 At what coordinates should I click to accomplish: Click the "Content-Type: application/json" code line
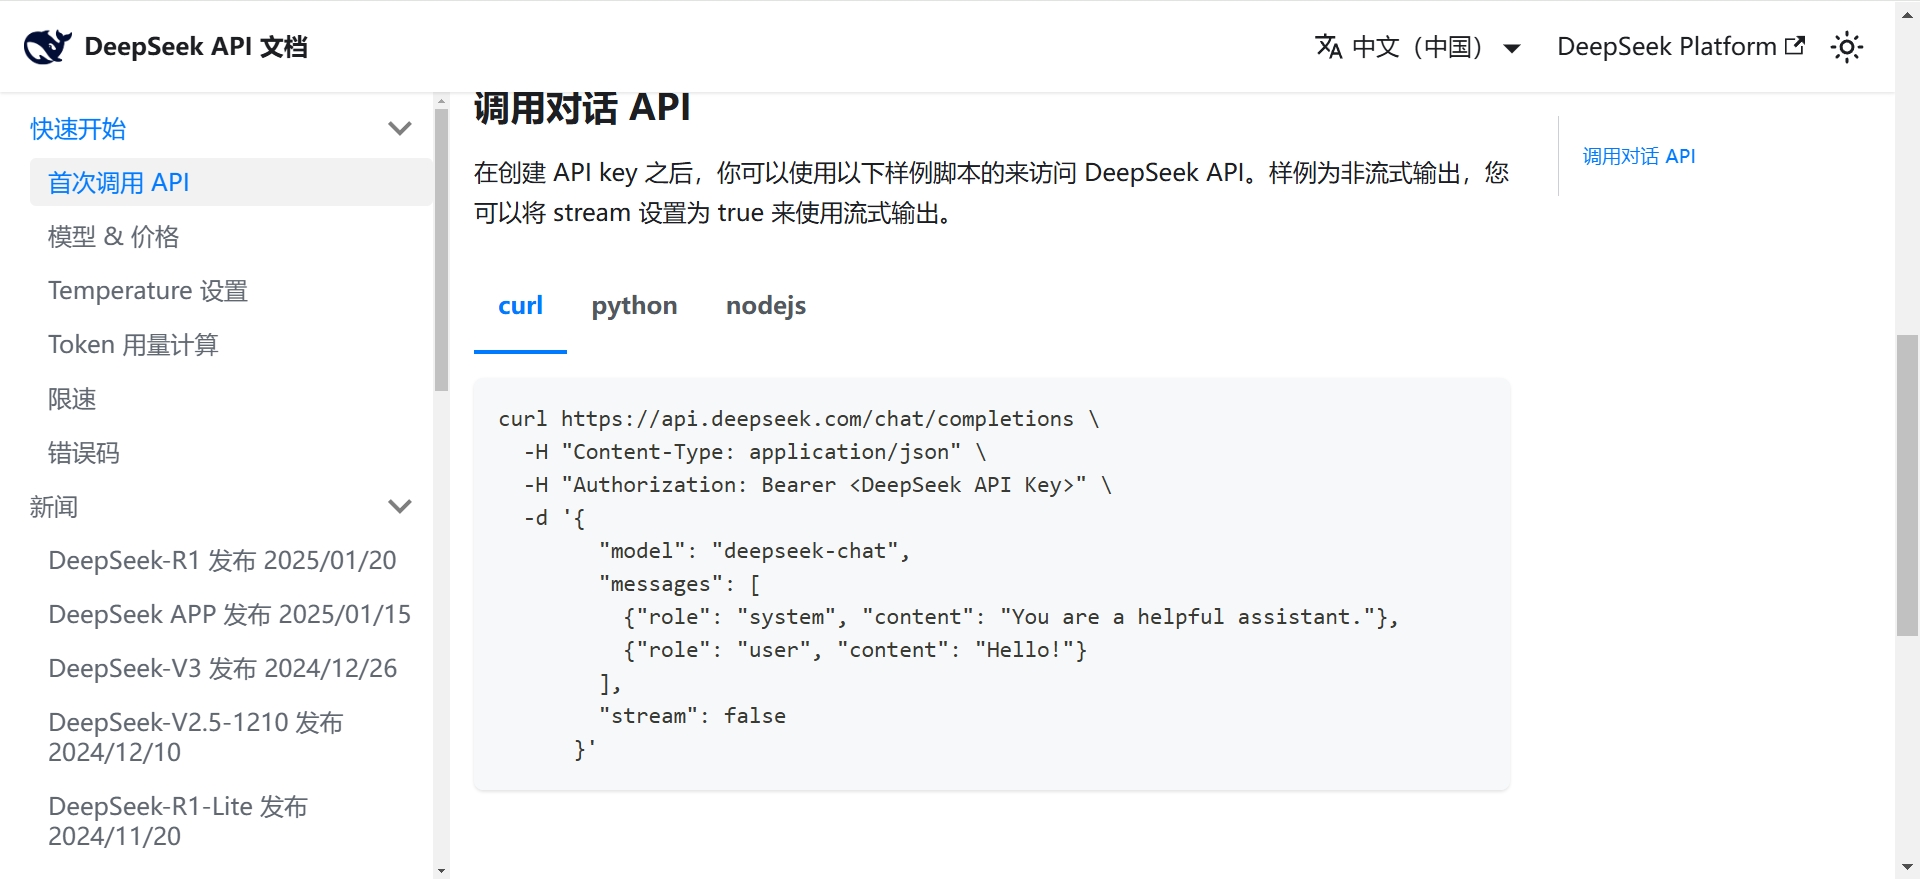pos(754,452)
